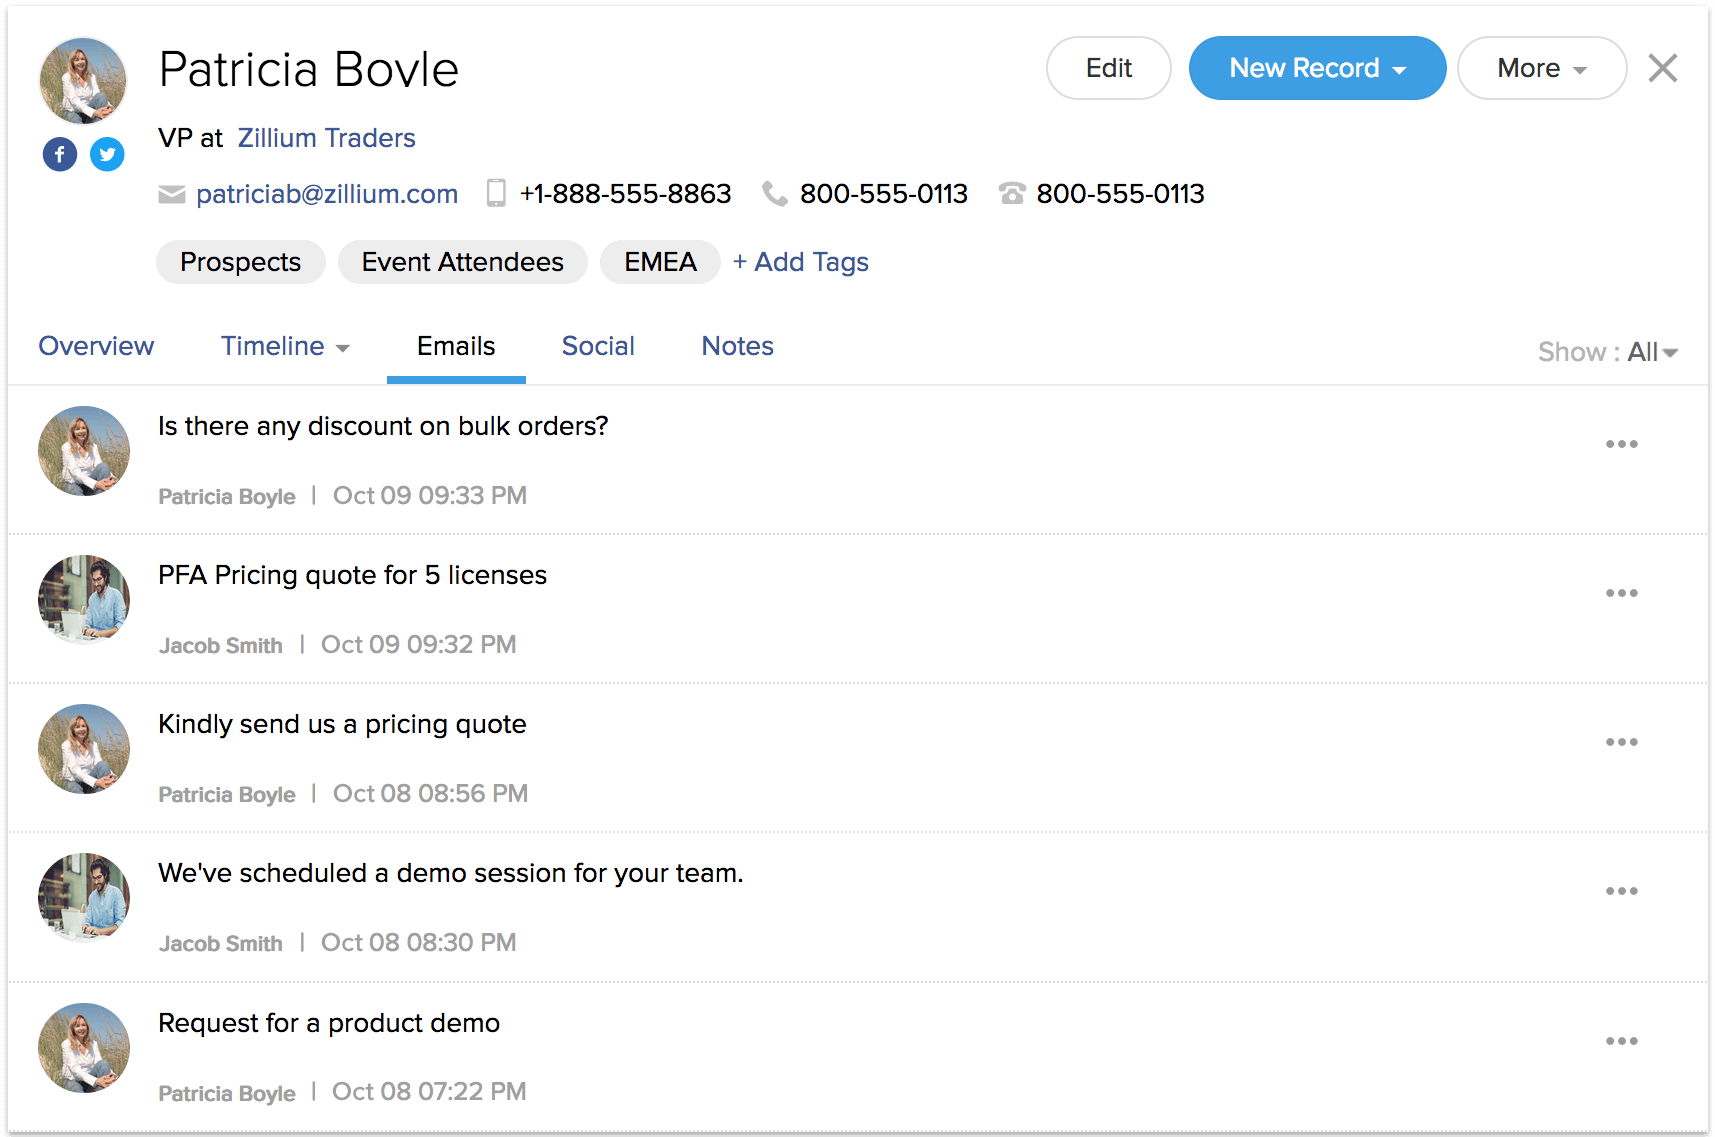This screenshot has width=1715, height=1137.
Task: Open options for PFA Pricing quote email
Action: 1621,593
